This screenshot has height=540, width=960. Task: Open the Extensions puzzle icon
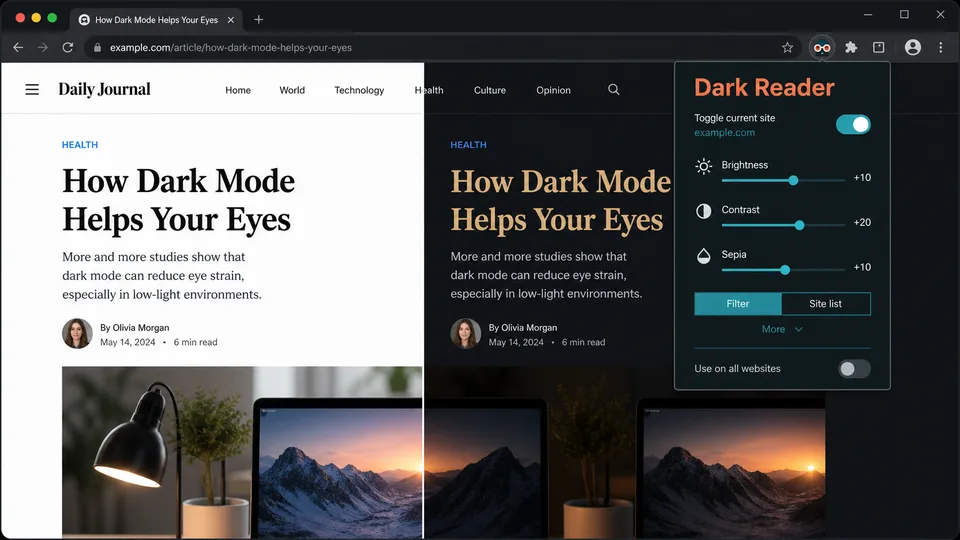(851, 47)
